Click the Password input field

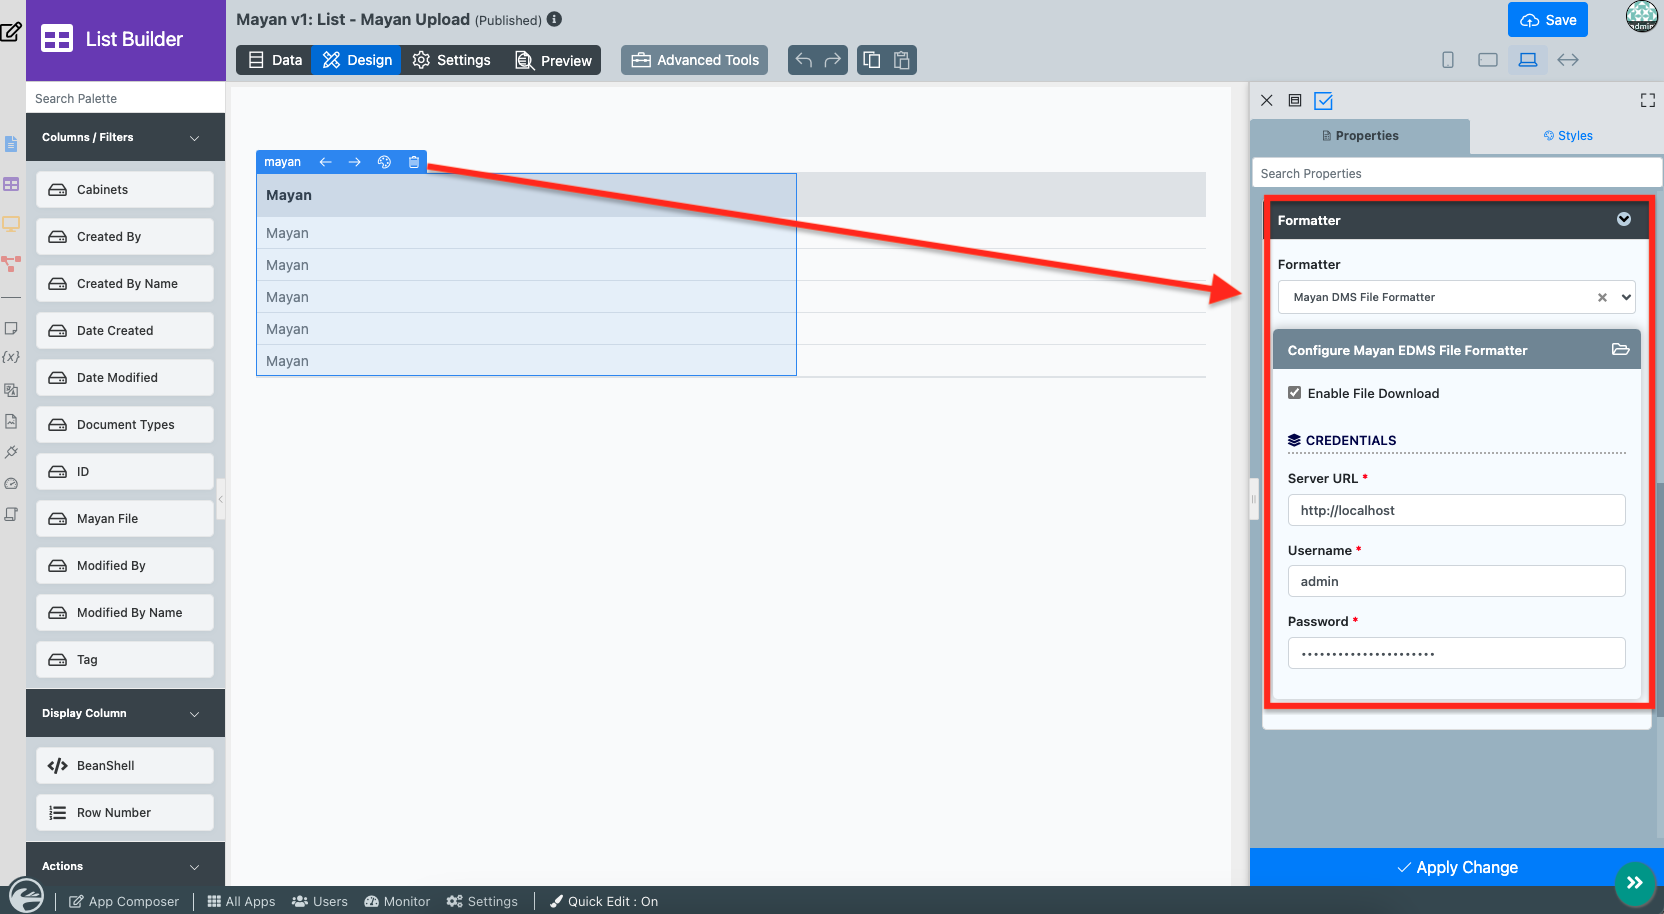point(1456,653)
